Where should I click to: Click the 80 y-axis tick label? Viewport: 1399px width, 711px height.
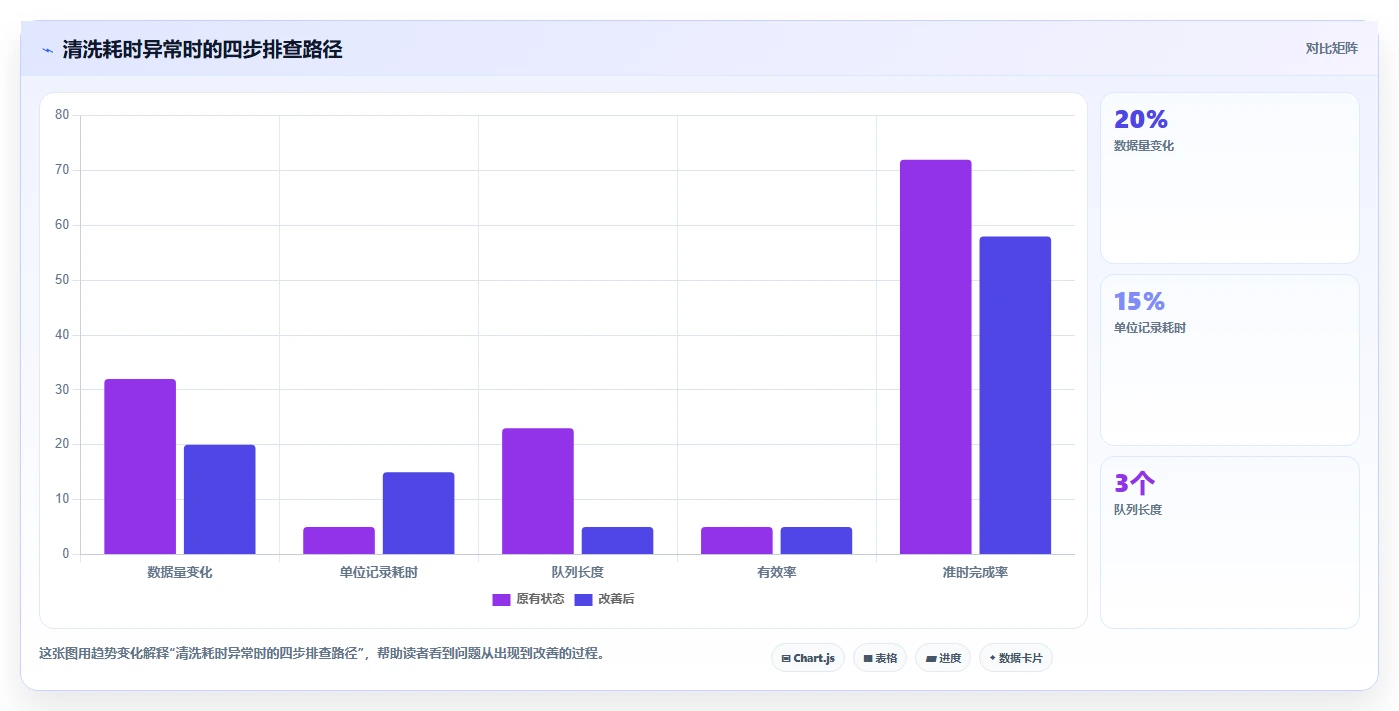coord(62,115)
